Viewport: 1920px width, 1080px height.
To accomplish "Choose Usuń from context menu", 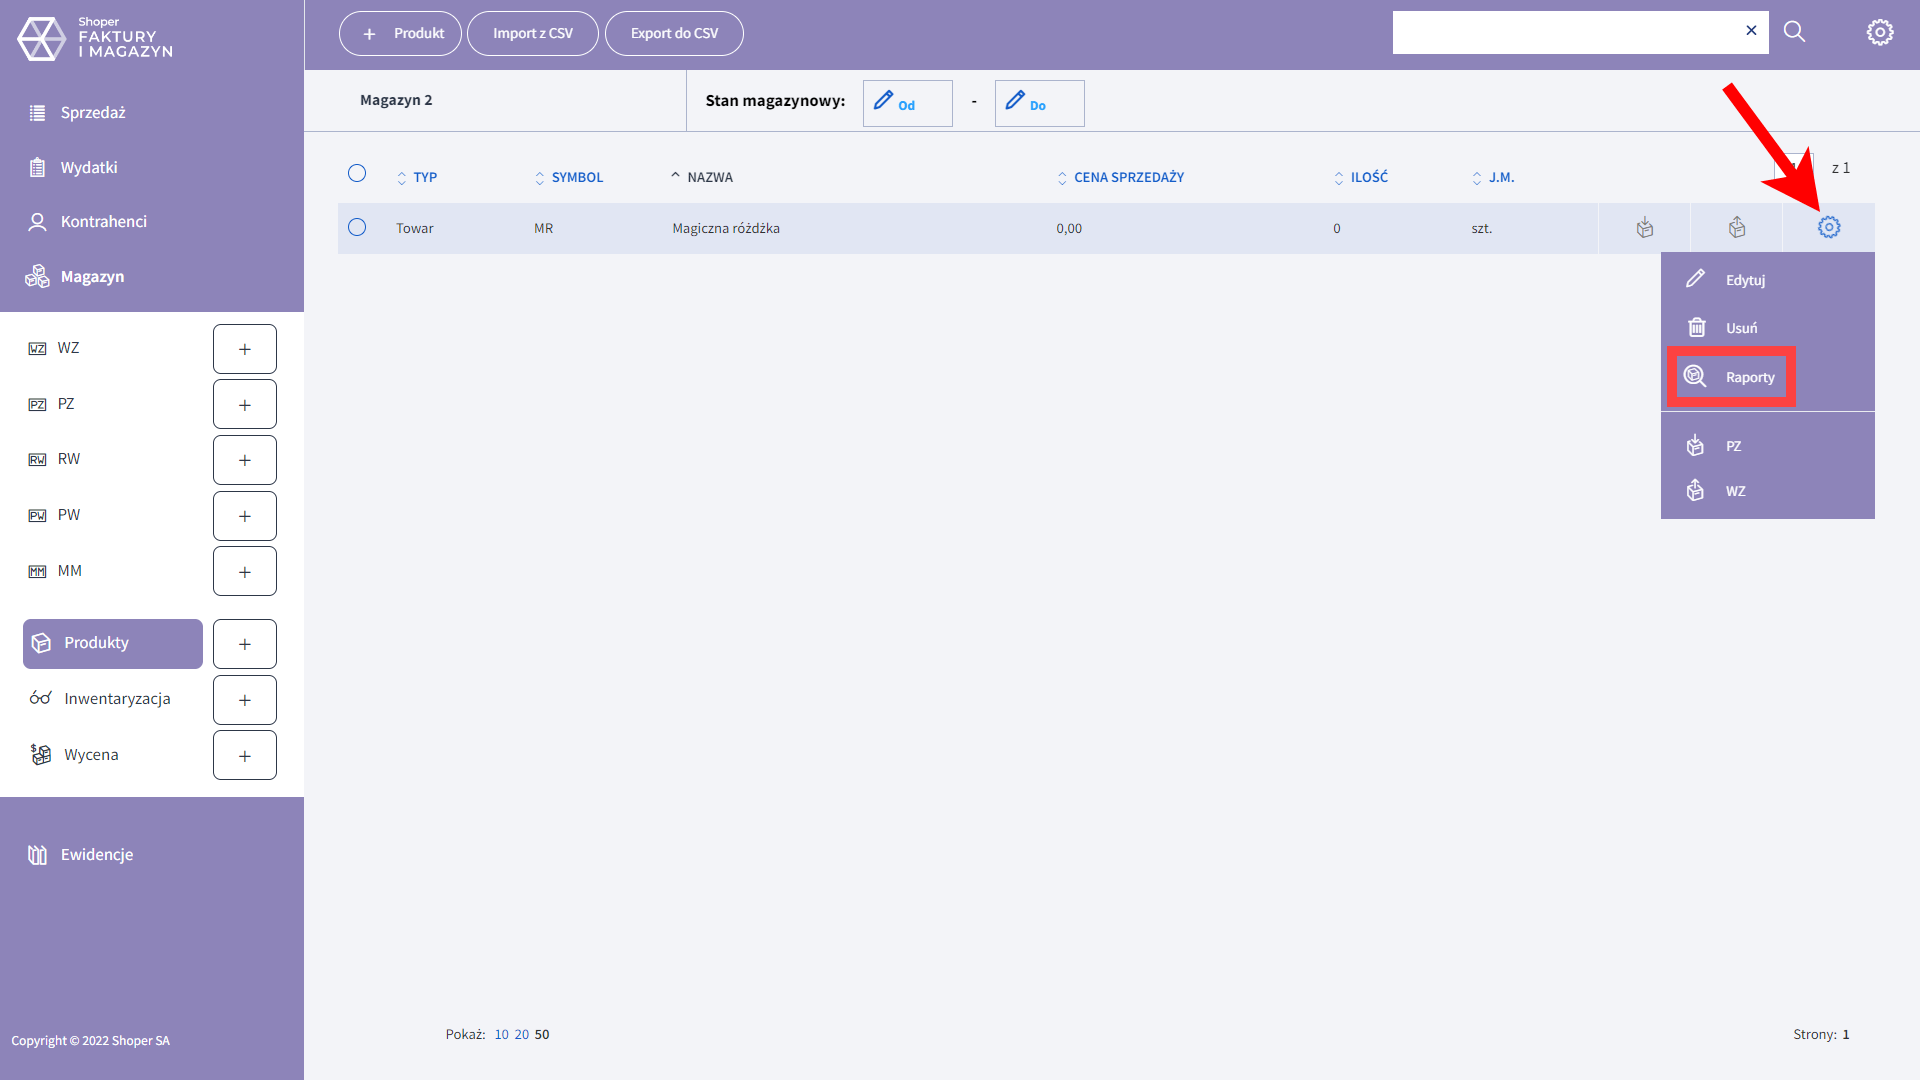I will (x=1740, y=328).
